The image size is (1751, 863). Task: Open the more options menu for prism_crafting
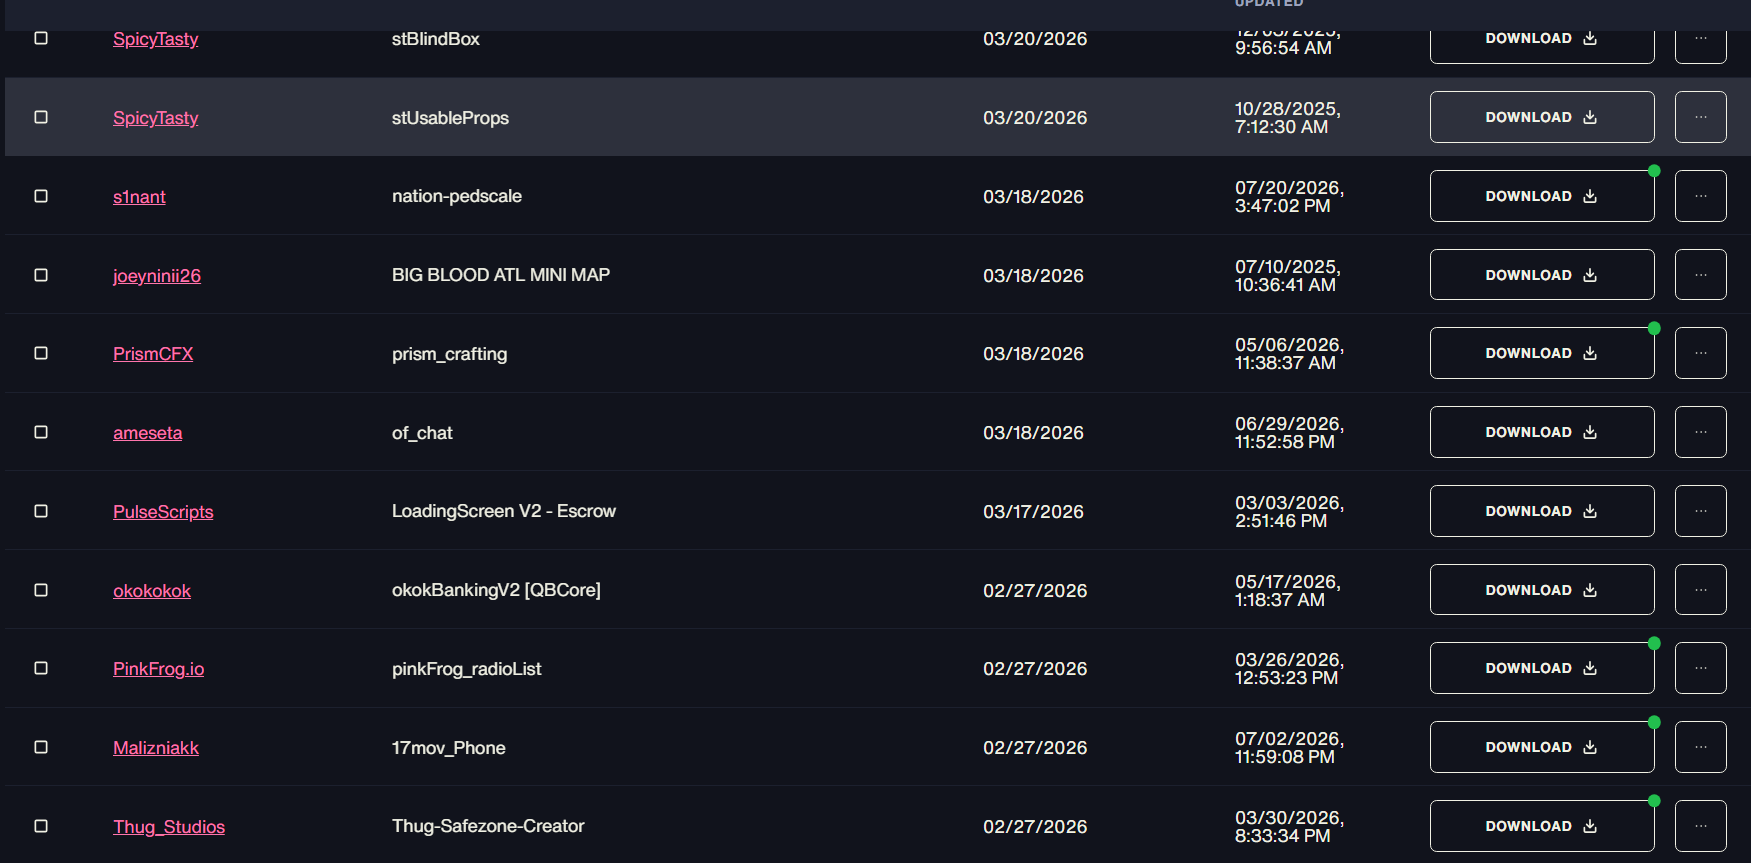tap(1700, 353)
